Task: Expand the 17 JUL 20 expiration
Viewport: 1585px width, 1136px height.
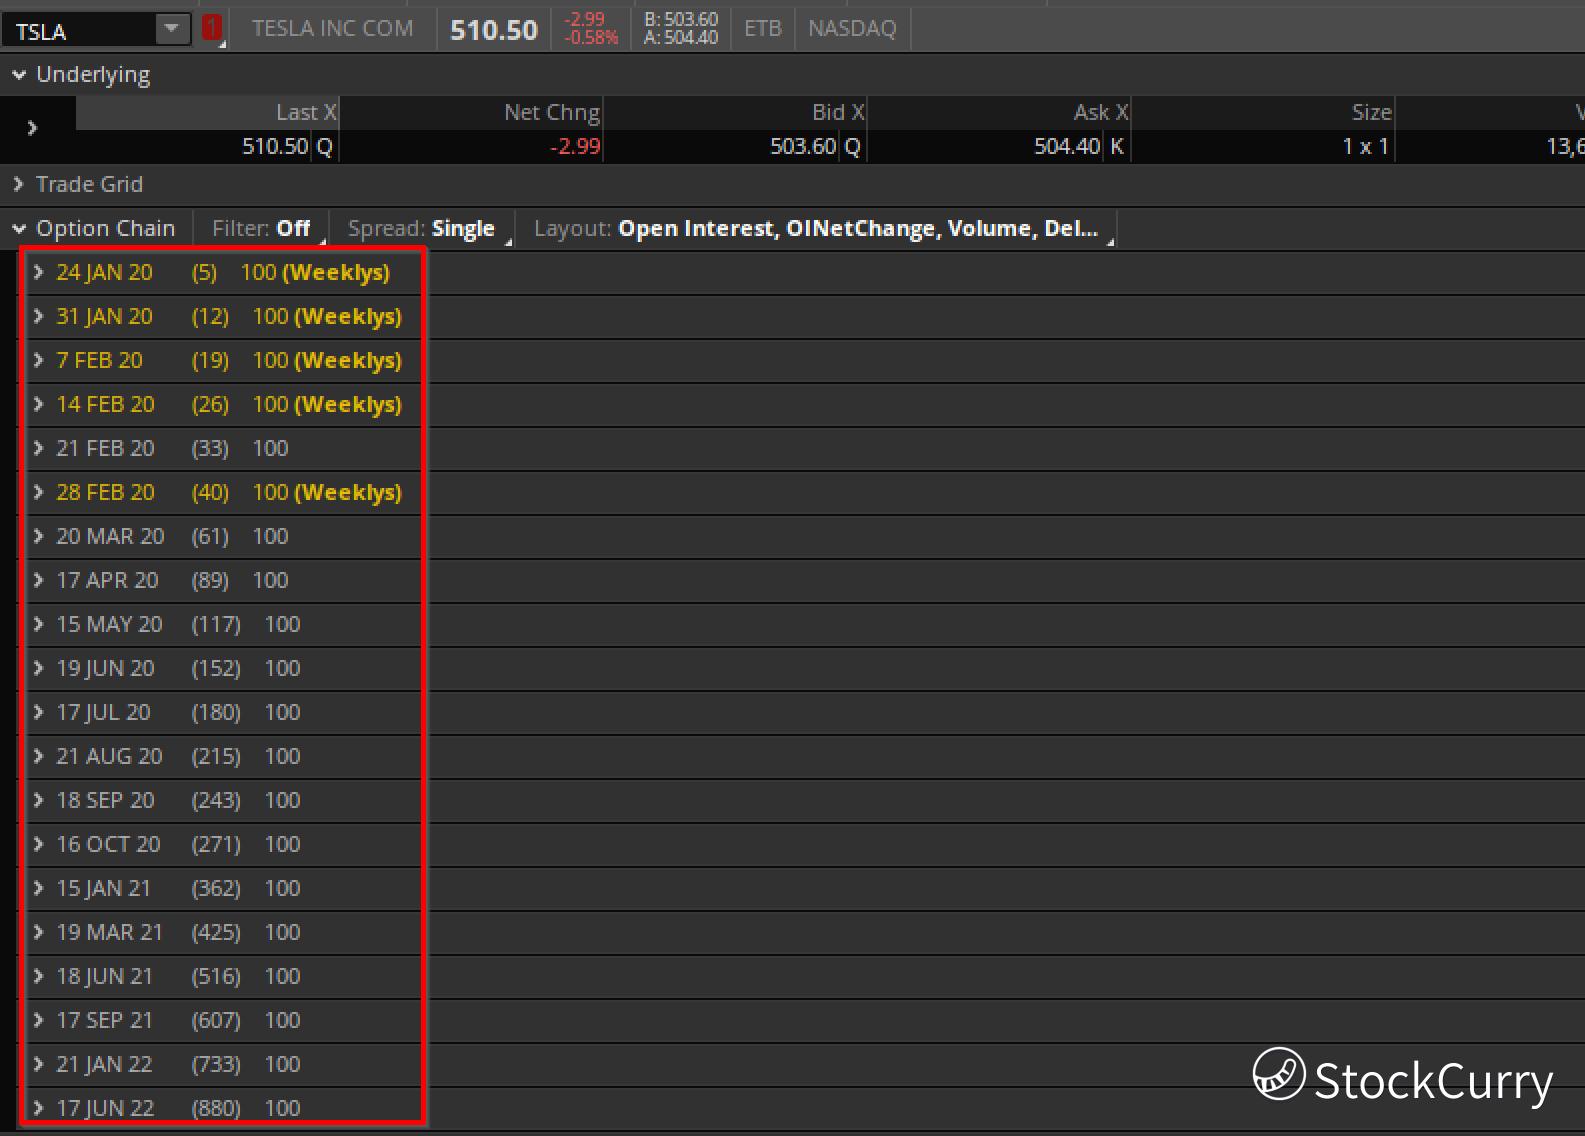Action: (x=38, y=712)
